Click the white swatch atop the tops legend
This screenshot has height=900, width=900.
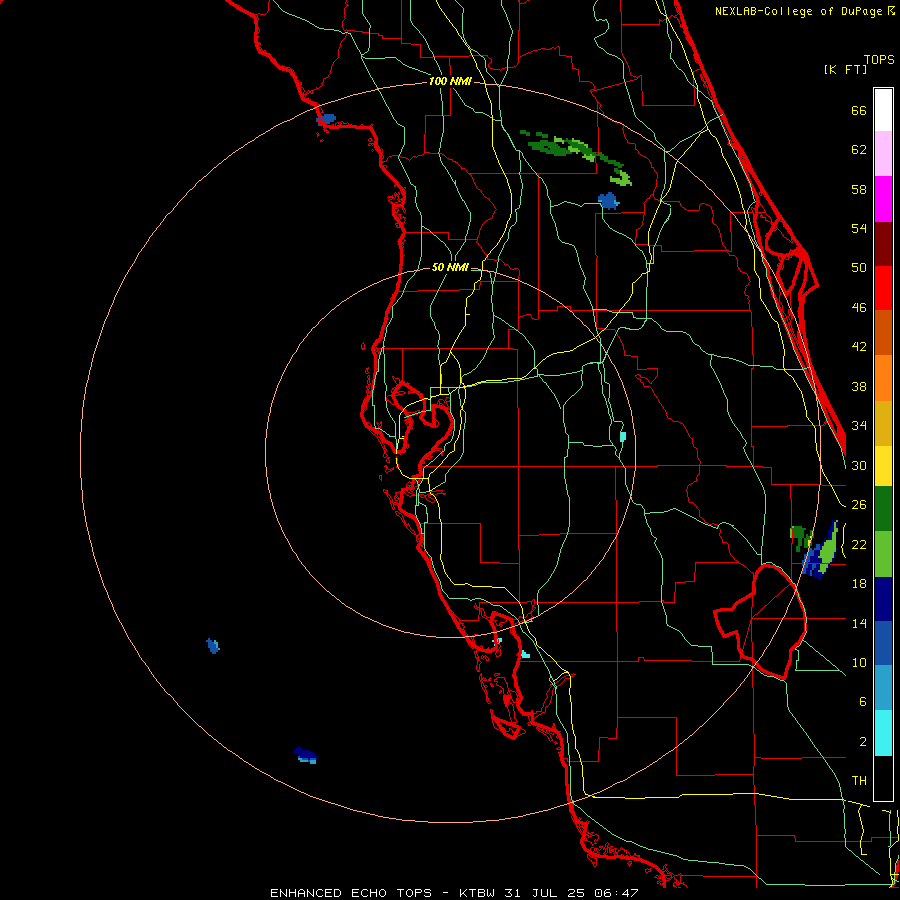(x=883, y=110)
